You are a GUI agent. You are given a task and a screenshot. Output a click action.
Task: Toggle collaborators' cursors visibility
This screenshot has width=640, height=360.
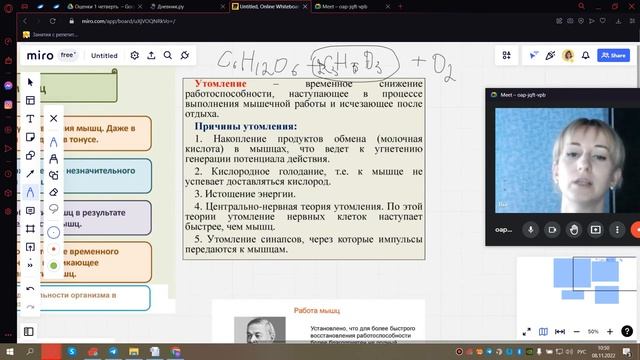[533, 55]
